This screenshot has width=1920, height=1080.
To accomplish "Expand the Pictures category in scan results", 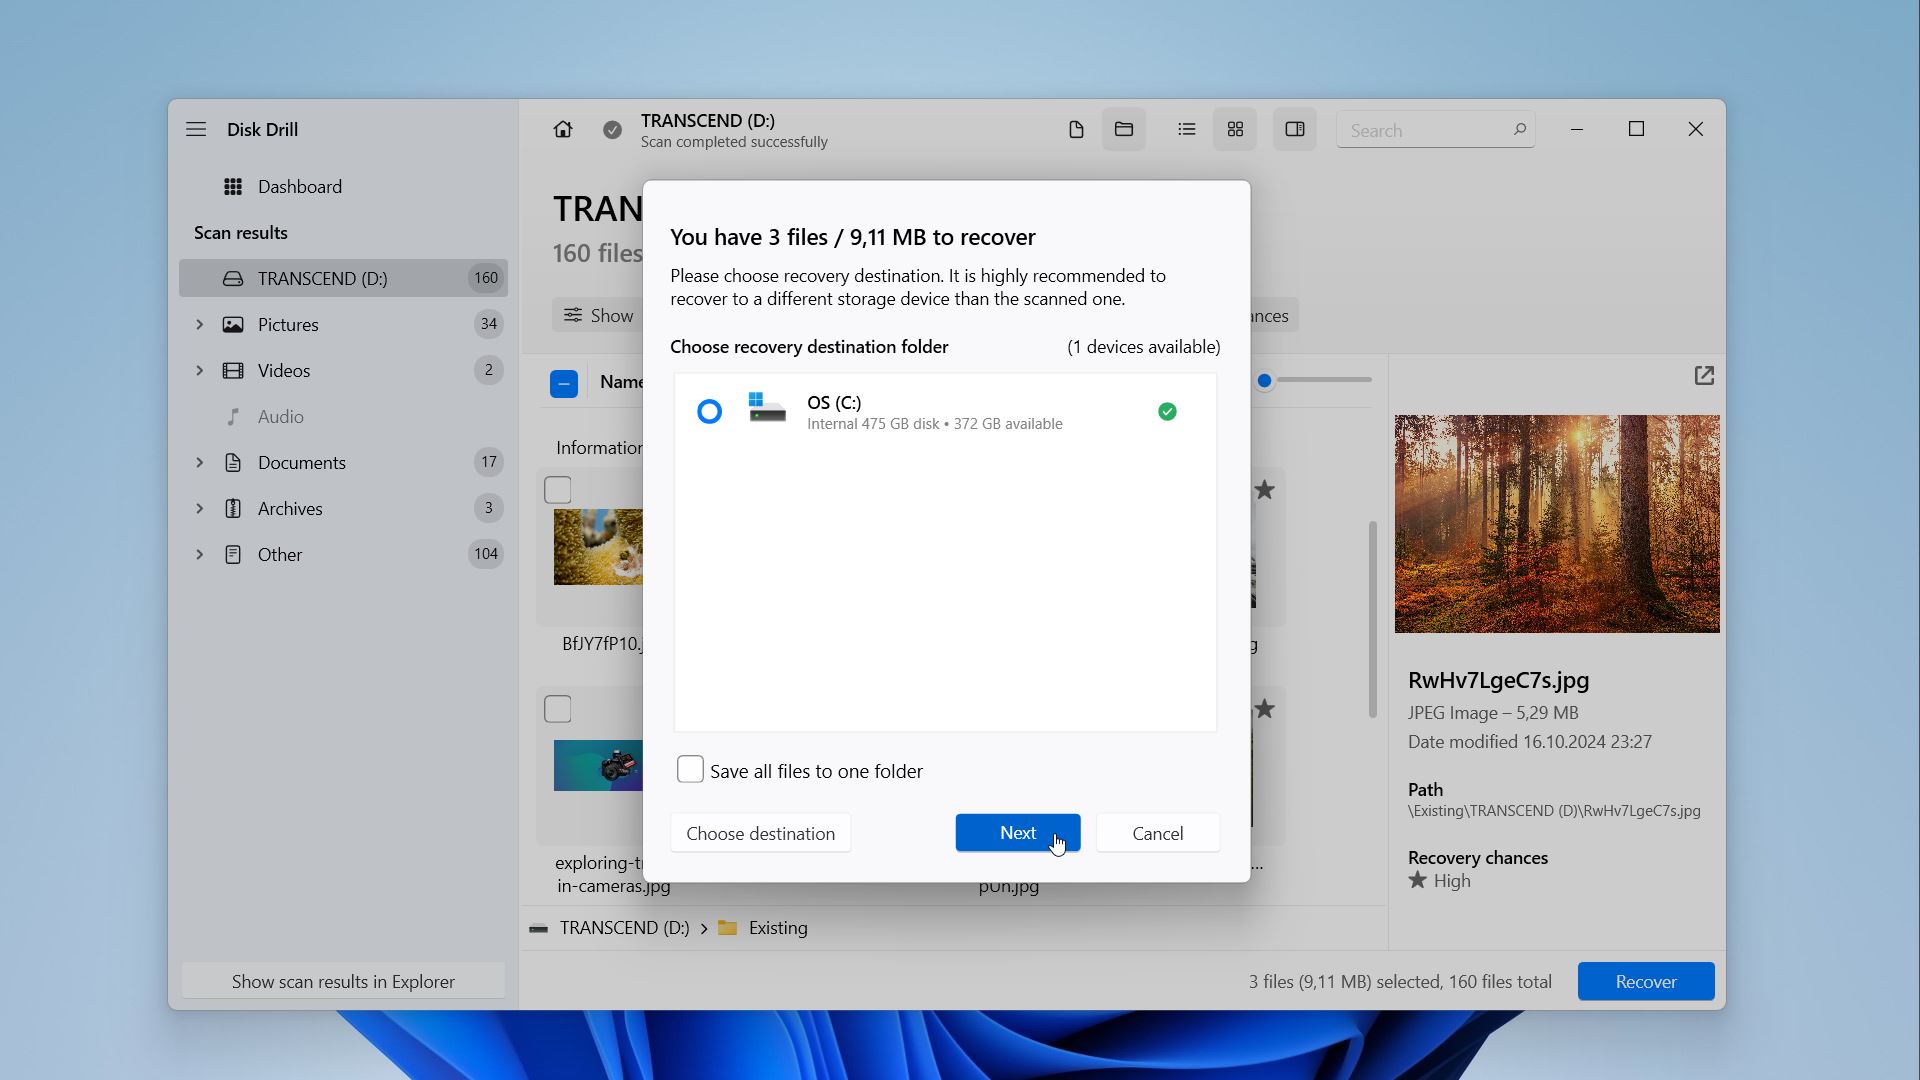I will point(198,324).
